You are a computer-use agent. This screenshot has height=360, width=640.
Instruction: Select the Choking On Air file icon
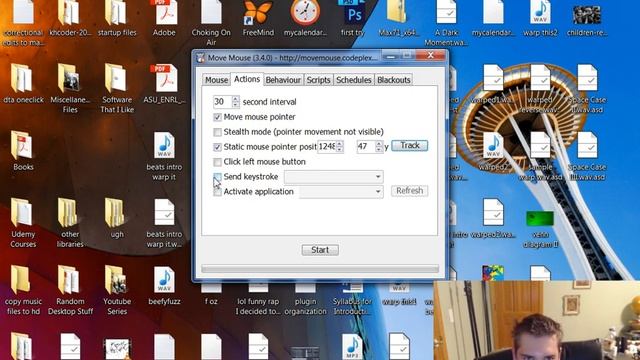[211, 23]
